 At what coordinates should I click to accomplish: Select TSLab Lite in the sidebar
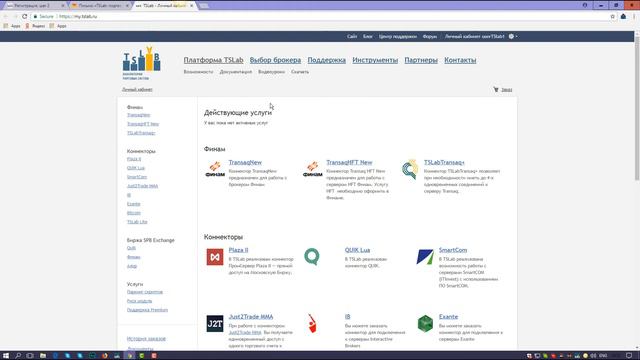[x=137, y=222]
